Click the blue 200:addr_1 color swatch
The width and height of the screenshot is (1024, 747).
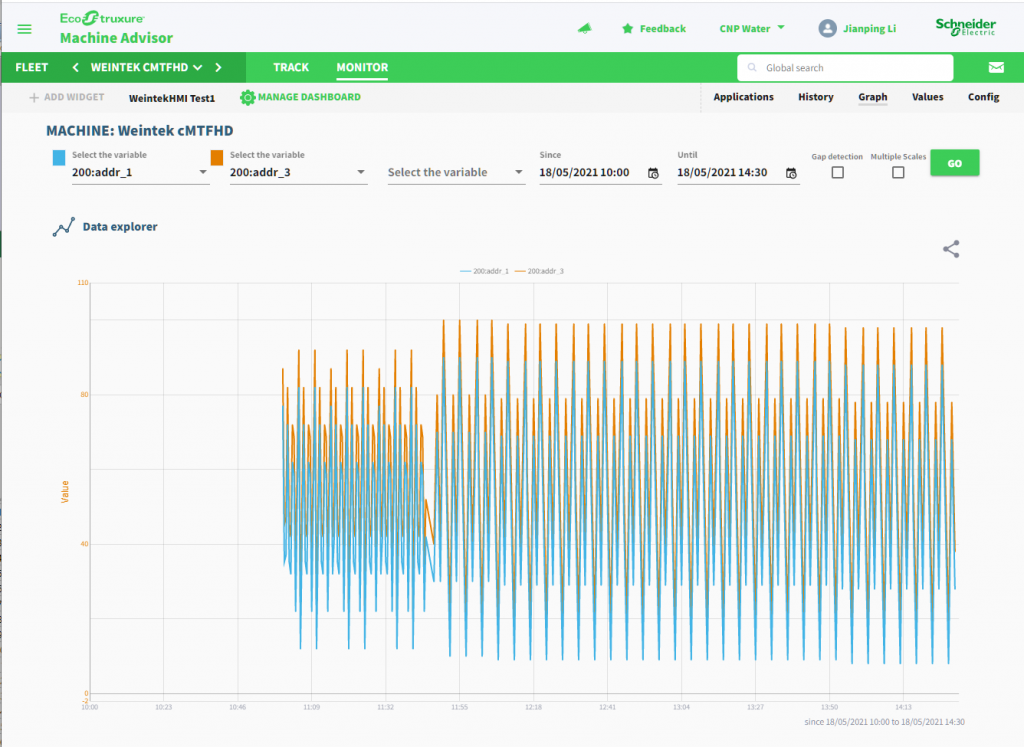(x=59, y=157)
